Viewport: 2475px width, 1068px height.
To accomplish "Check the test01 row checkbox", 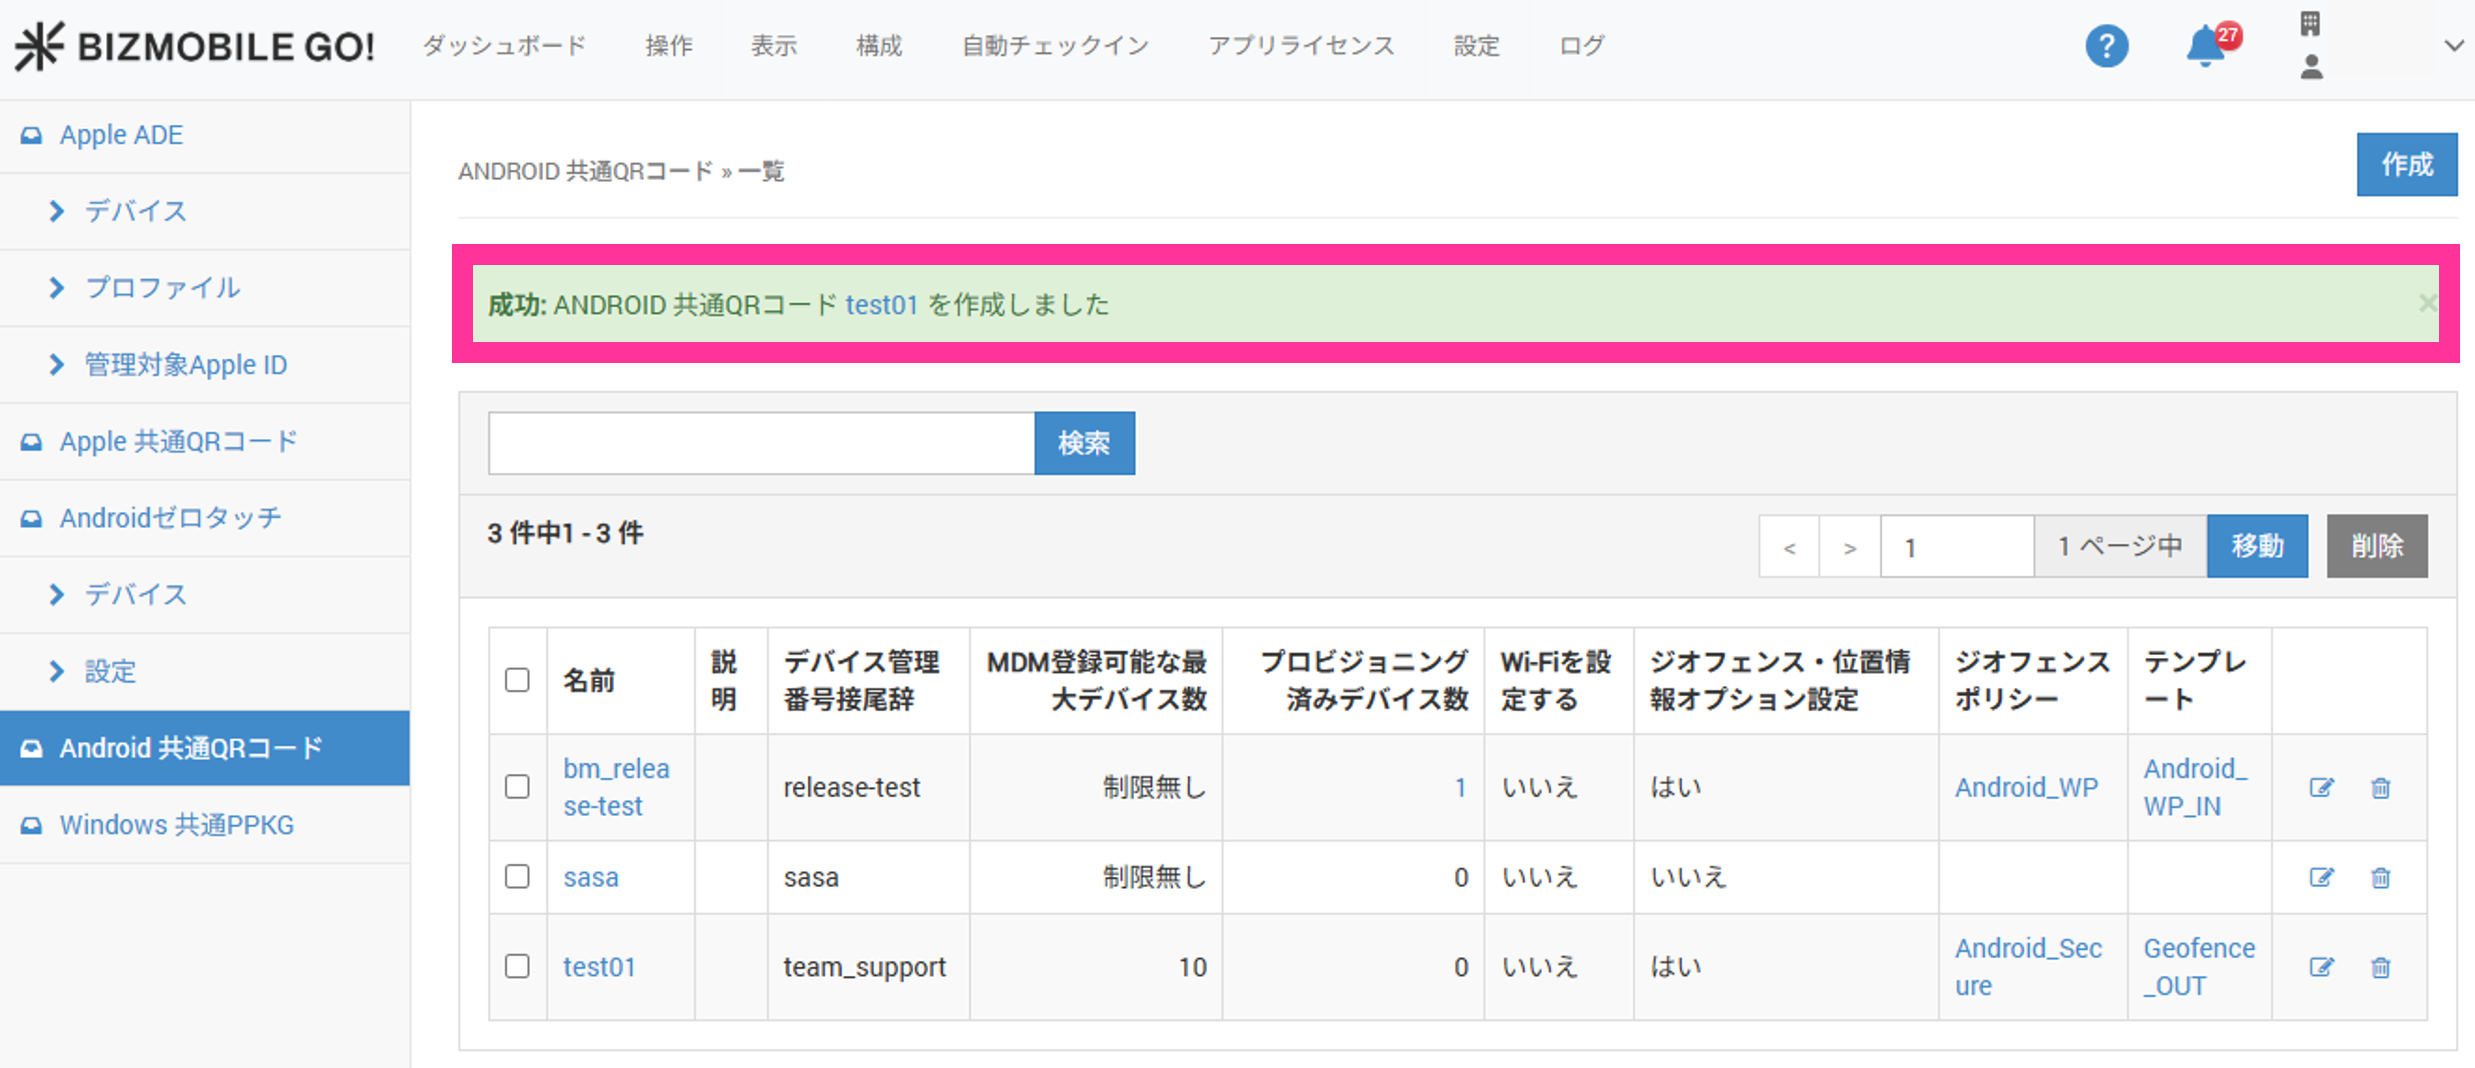I will pos(517,966).
